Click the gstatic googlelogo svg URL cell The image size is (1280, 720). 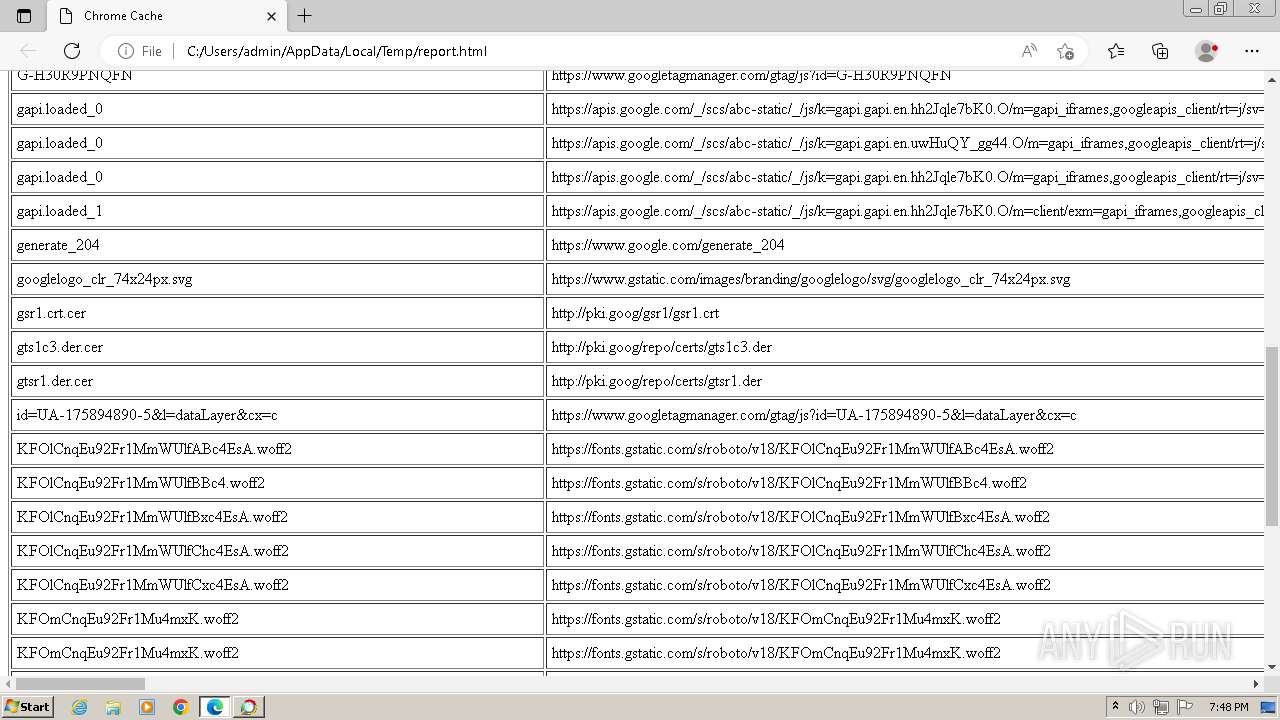coord(905,279)
